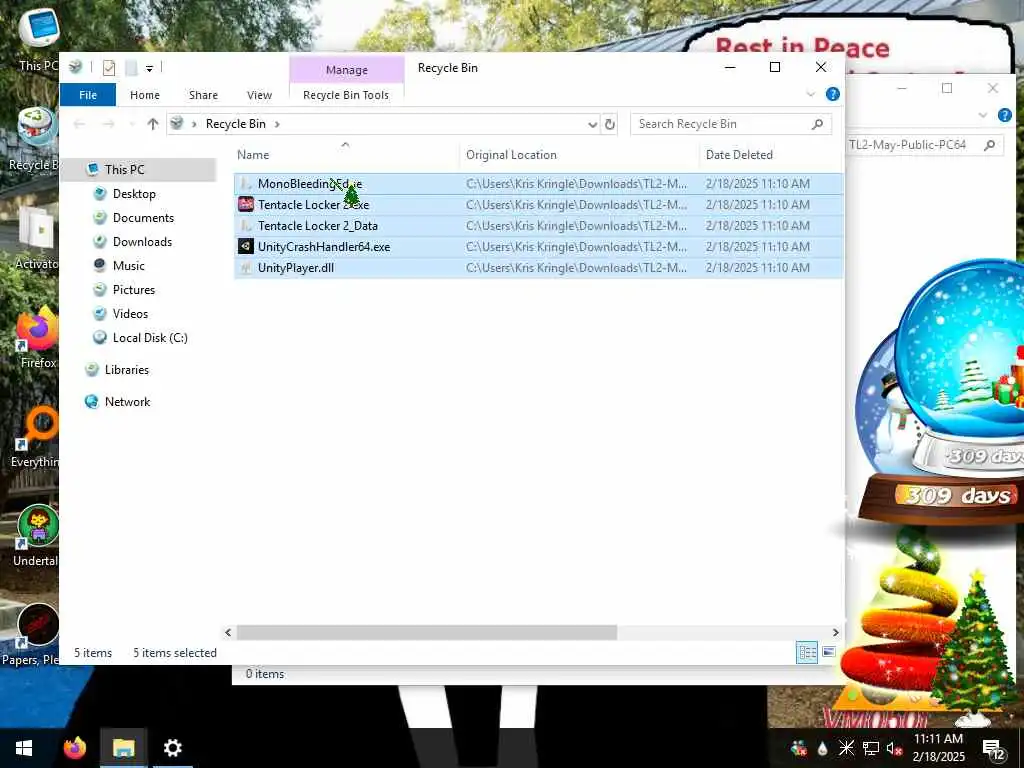Open the address bar history dropdown
The image size is (1024, 768).
coord(592,124)
